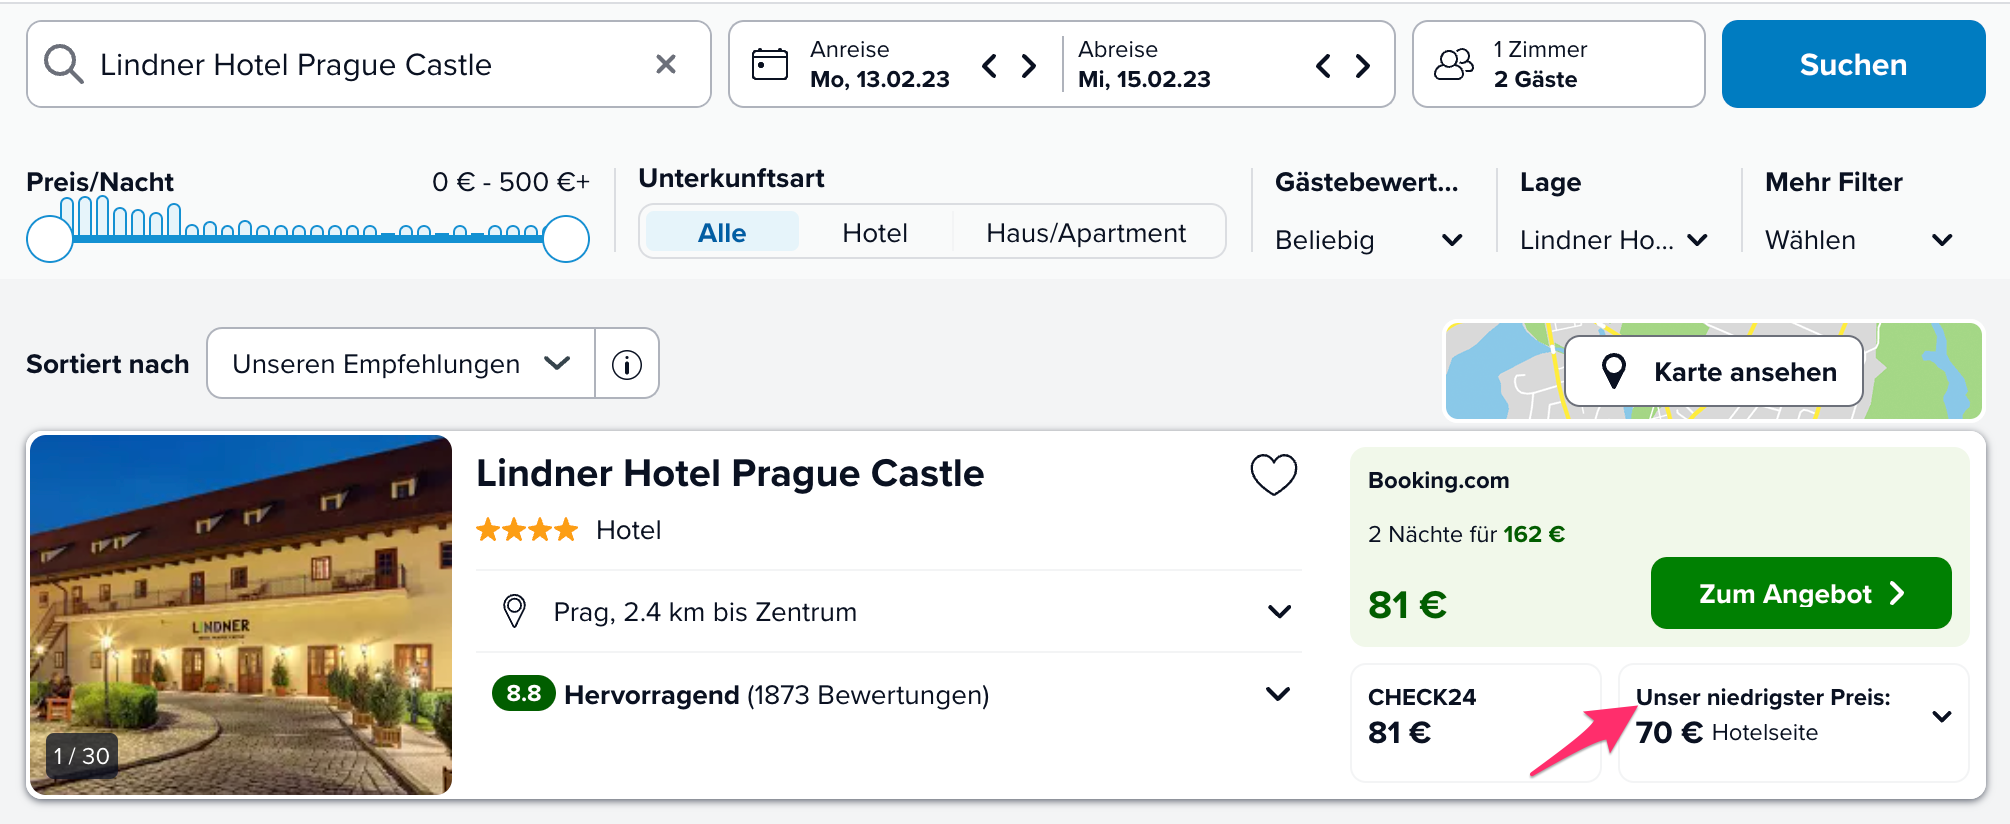Open the Sortiert nach dropdown
2010x824 pixels.
400,364
